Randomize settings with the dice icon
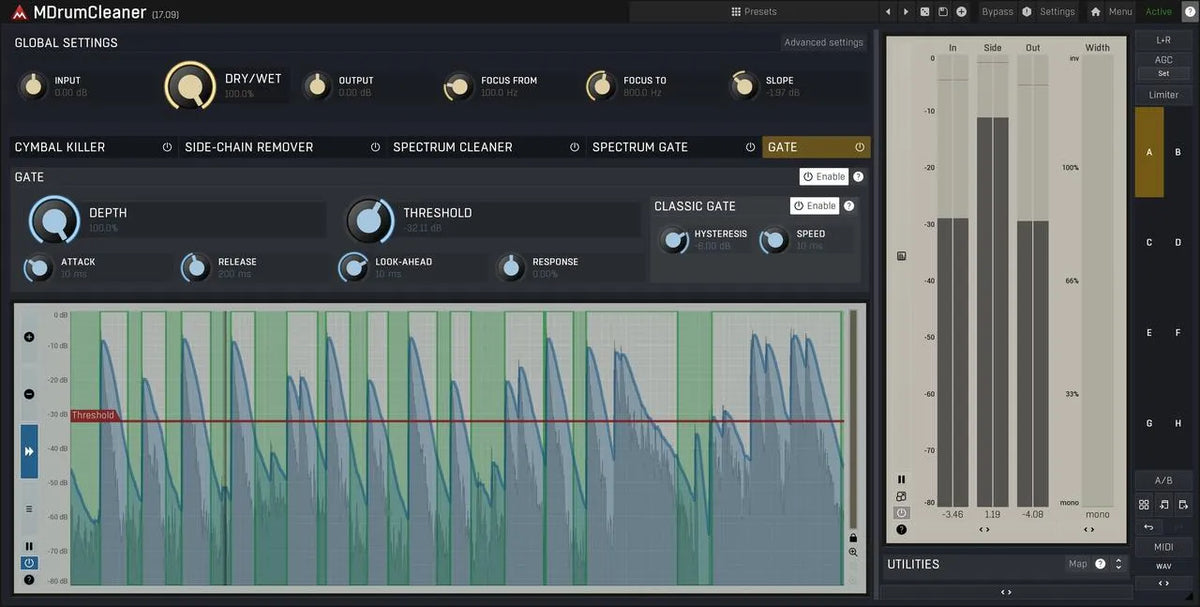Screen dimensions: 1200x607 [924, 12]
